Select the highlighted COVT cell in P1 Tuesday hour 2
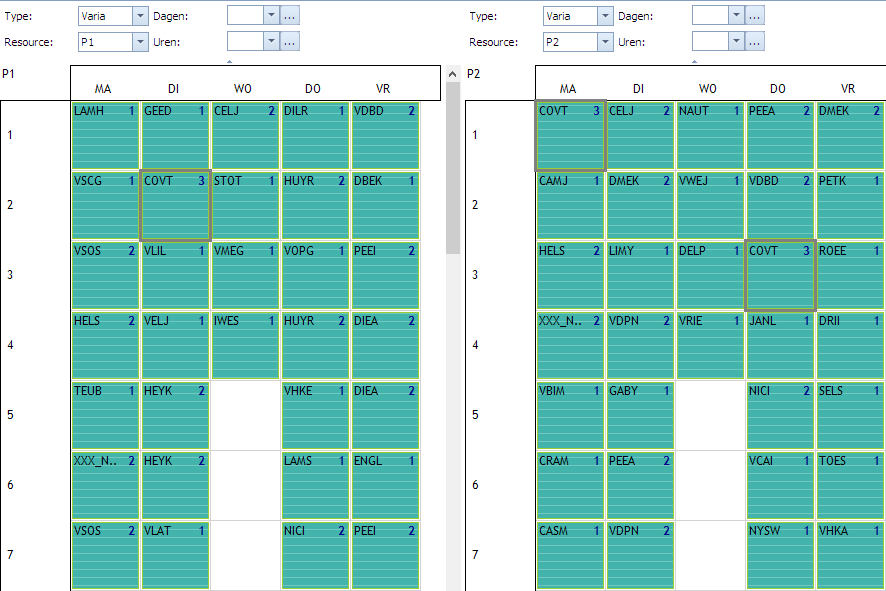 (x=175, y=206)
